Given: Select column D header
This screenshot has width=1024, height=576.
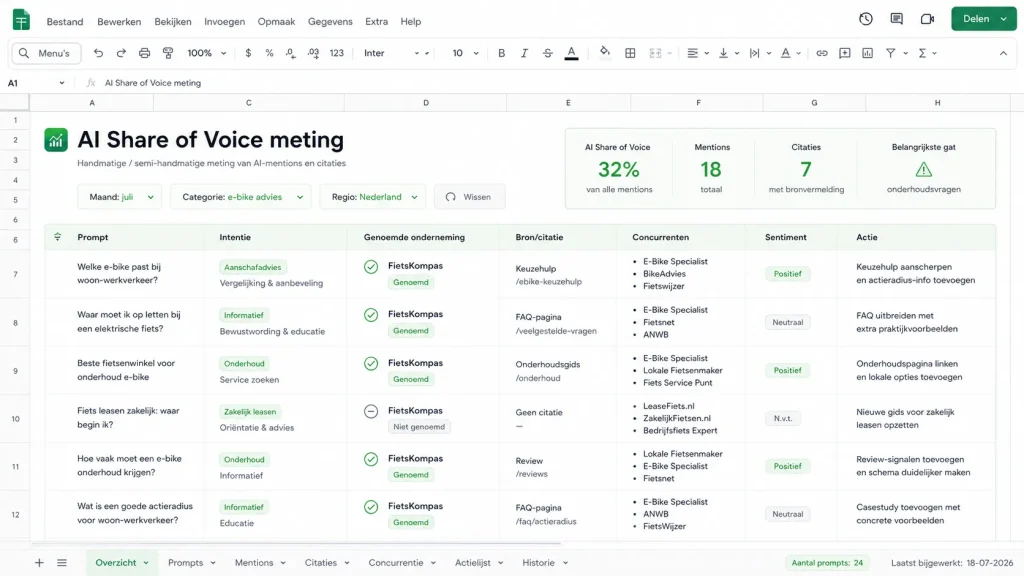Looking at the screenshot, I should [x=426, y=103].
